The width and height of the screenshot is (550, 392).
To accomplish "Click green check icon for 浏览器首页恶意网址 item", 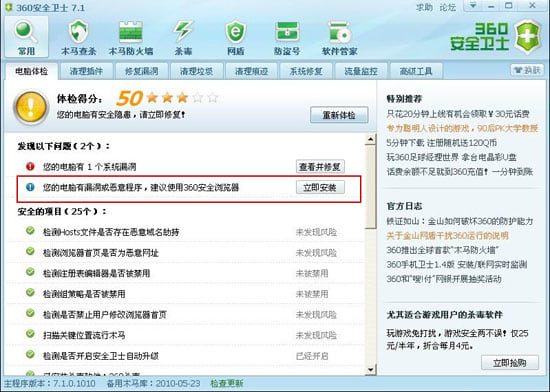I will 30,251.
